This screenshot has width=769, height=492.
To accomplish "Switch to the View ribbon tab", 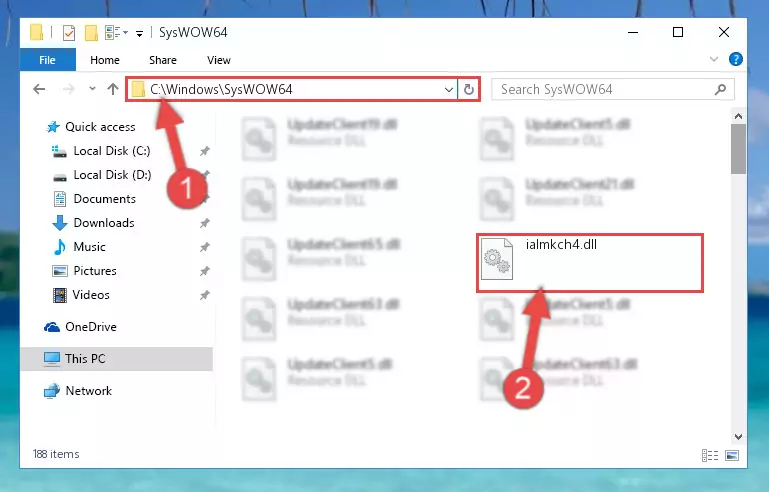I will pos(219,60).
